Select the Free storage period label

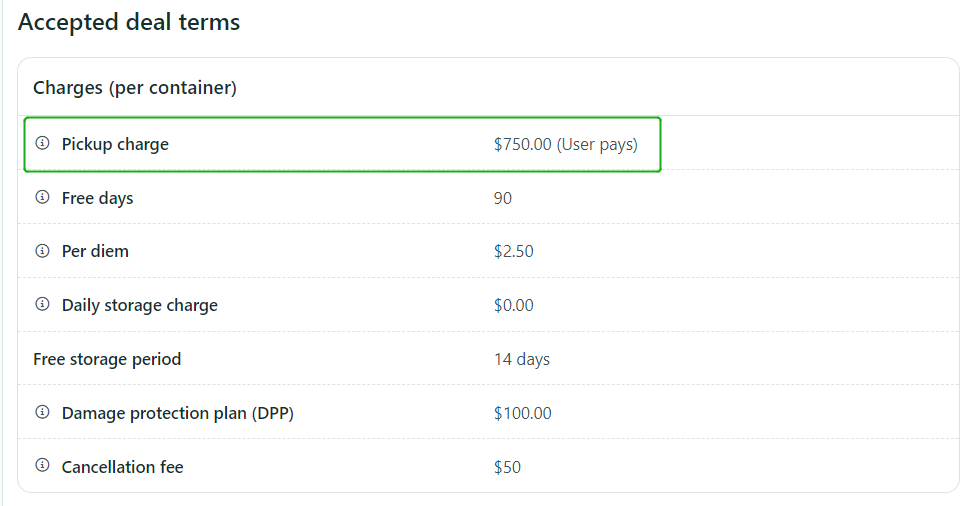coord(107,359)
